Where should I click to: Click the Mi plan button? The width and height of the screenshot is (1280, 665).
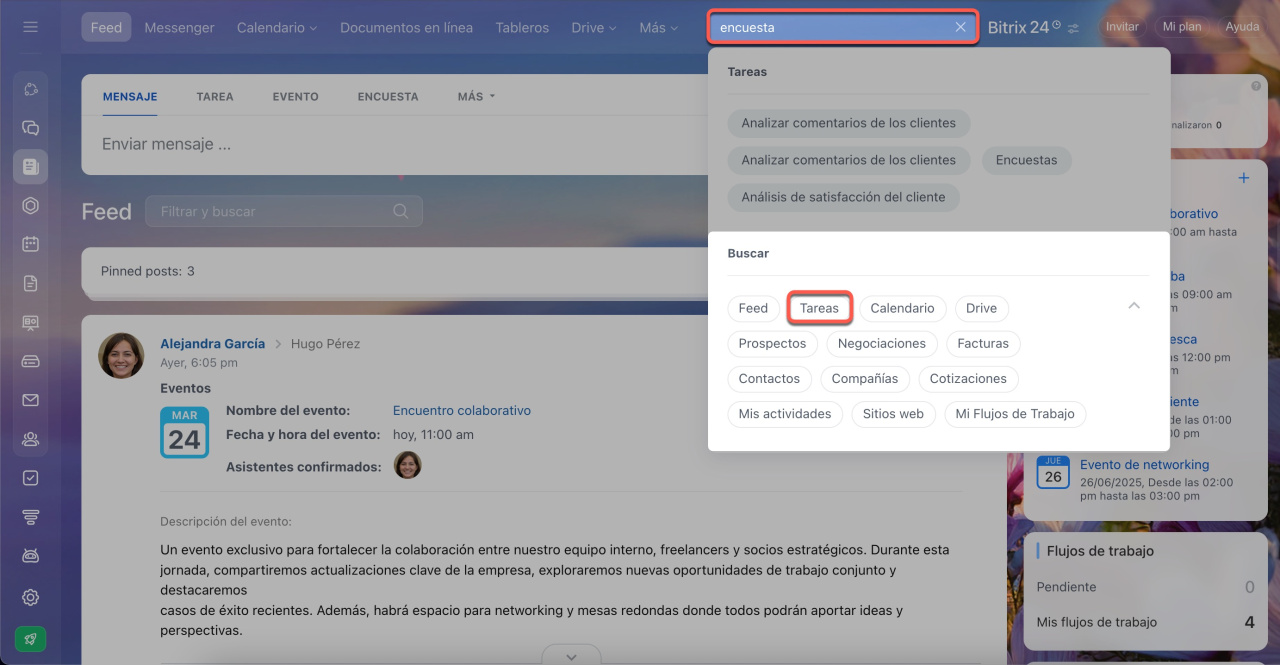point(1182,27)
